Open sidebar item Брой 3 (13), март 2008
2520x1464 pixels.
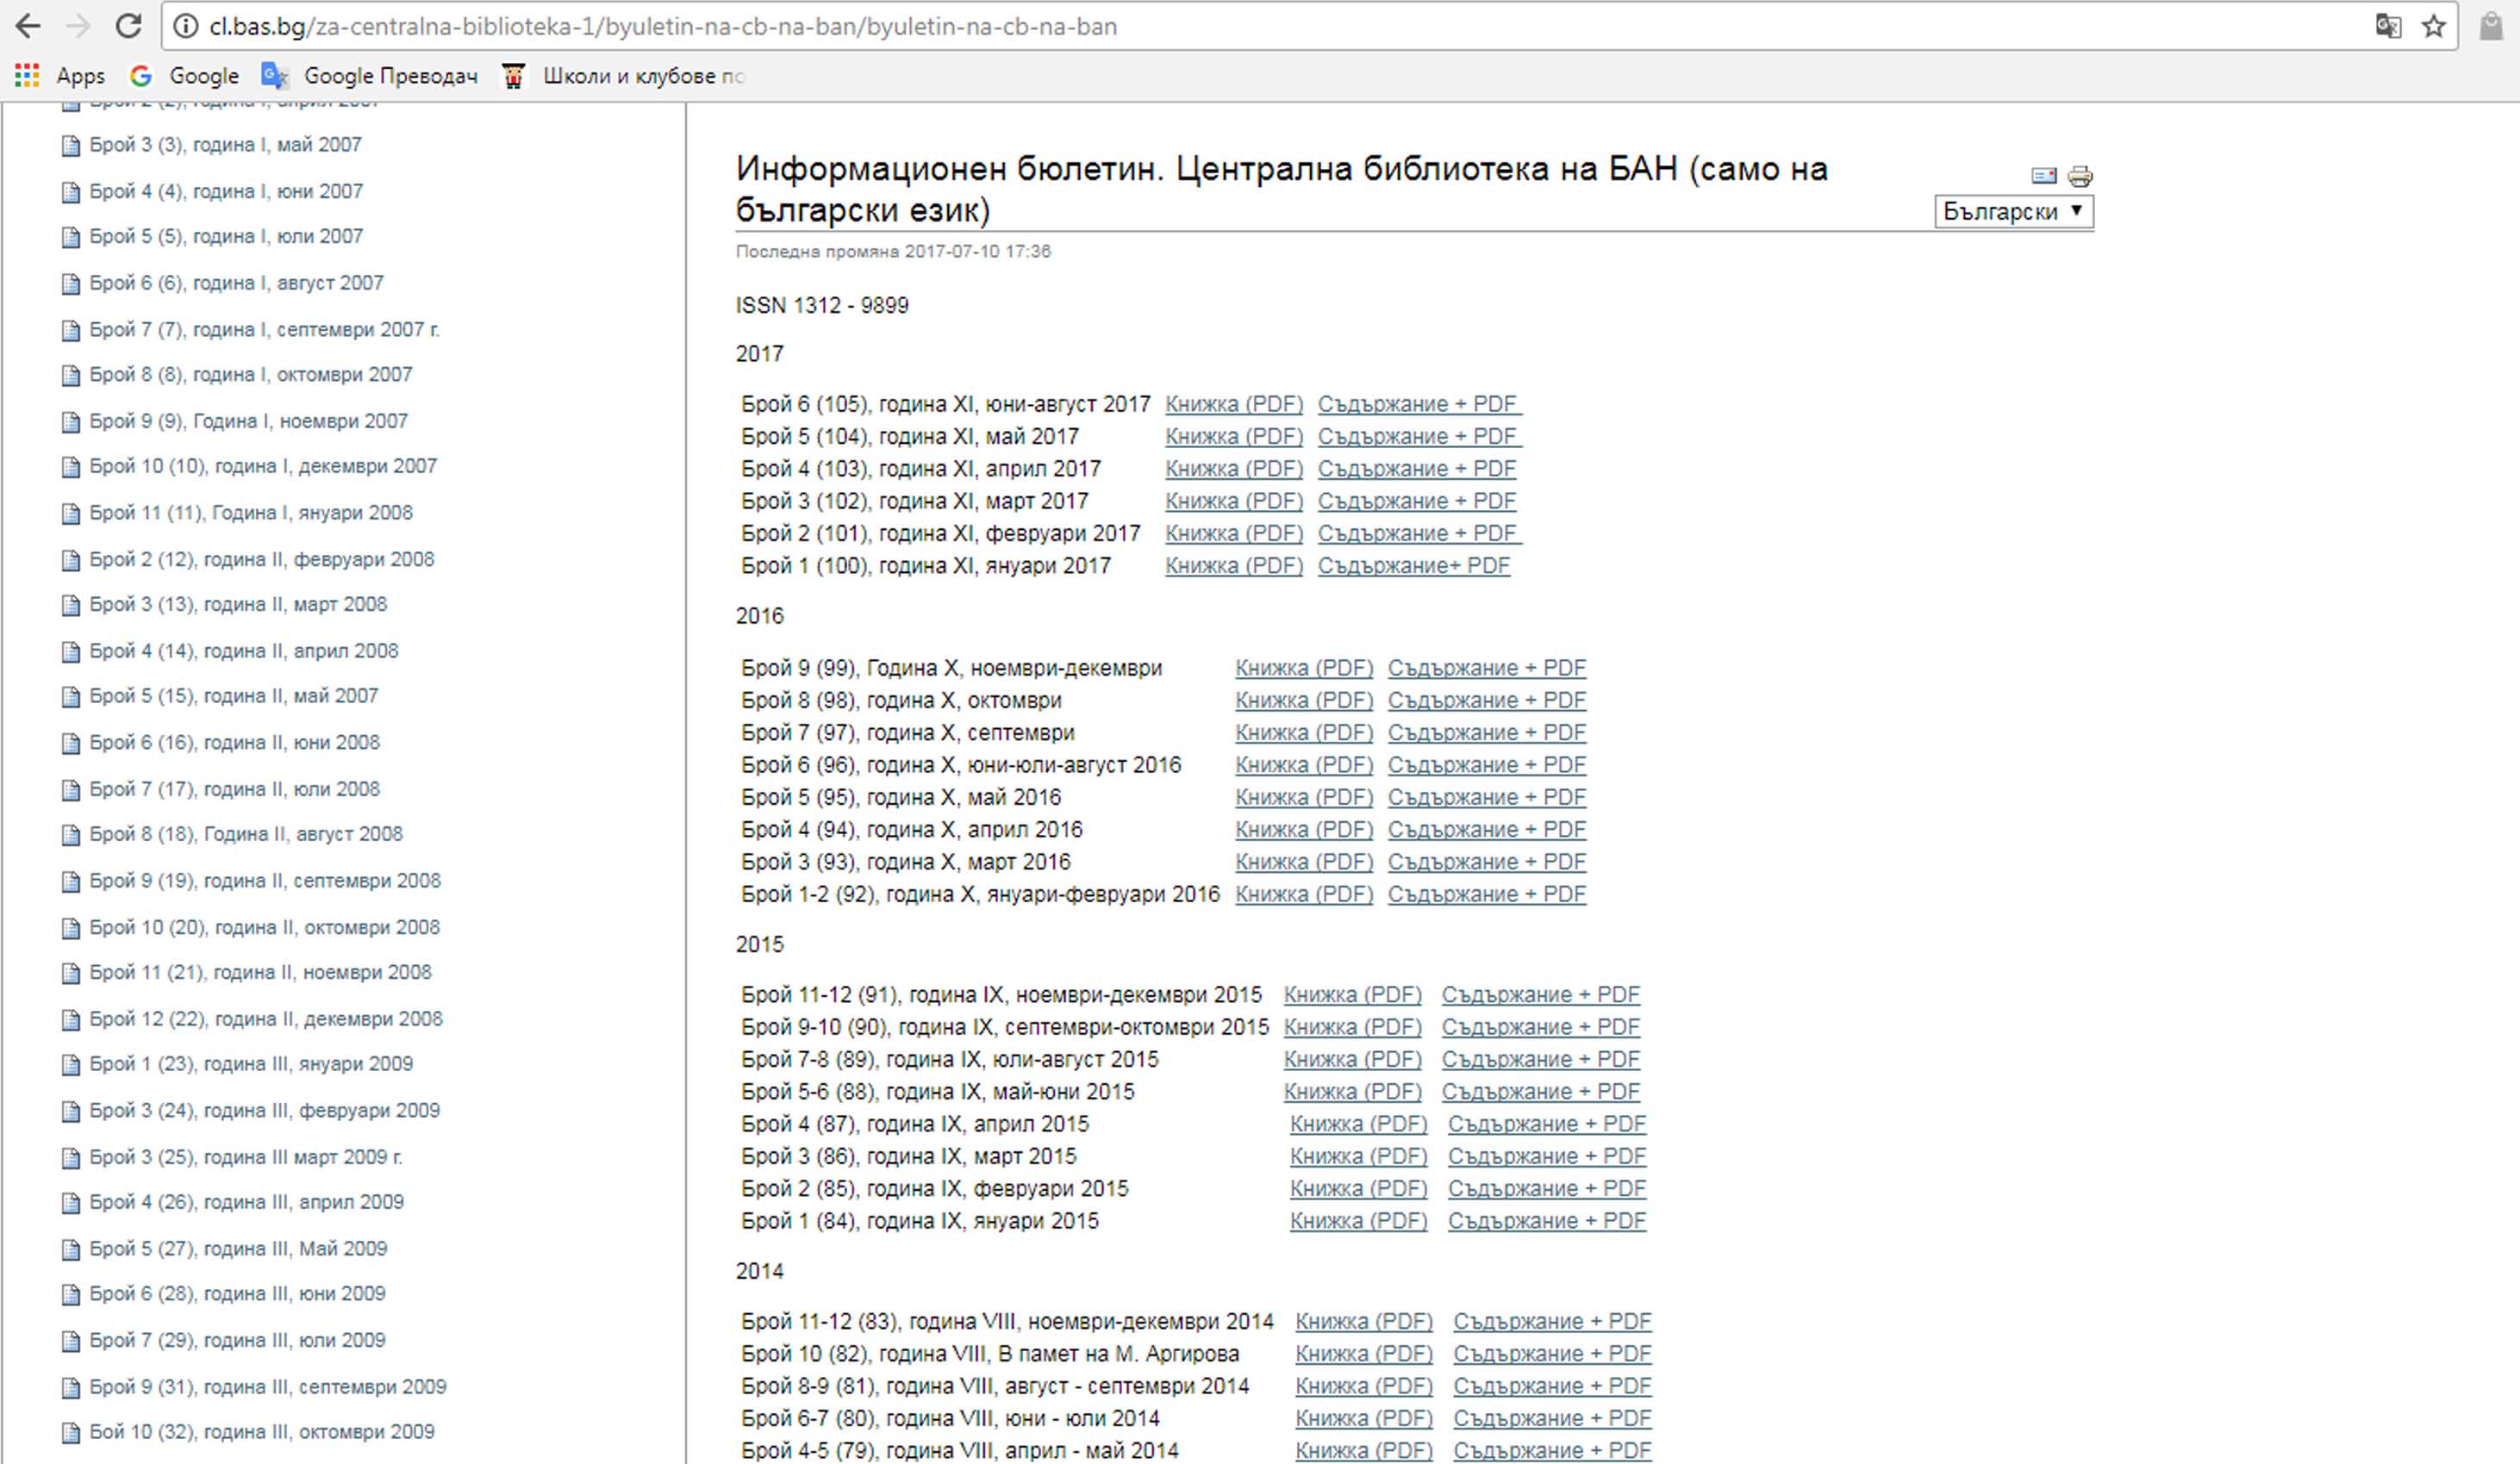(238, 604)
